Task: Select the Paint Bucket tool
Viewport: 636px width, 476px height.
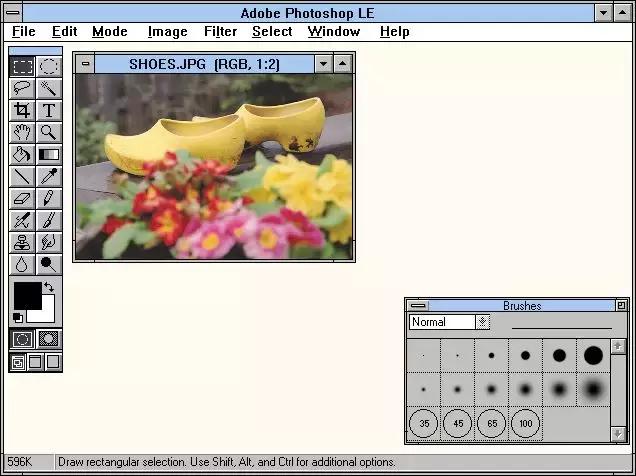Action: 22,154
